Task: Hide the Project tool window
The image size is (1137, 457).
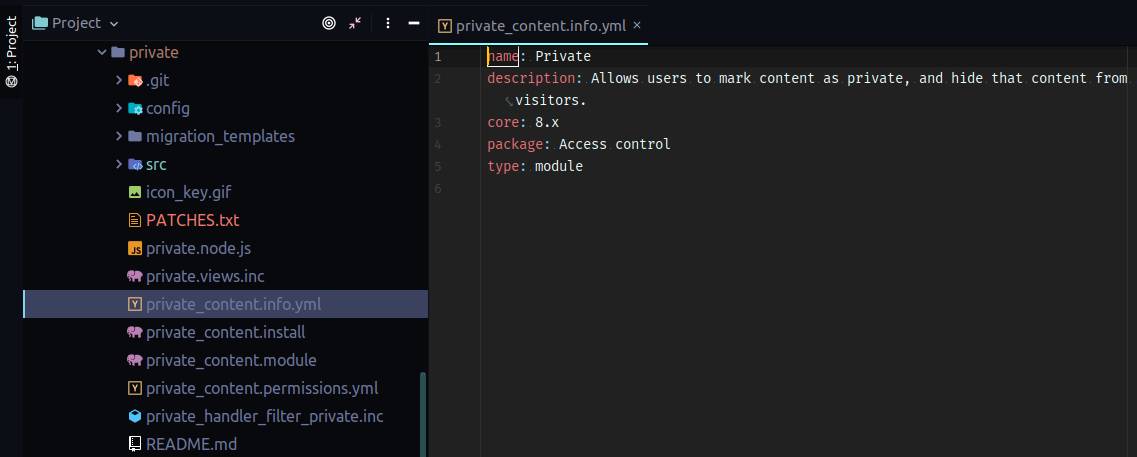Action: (x=415, y=23)
